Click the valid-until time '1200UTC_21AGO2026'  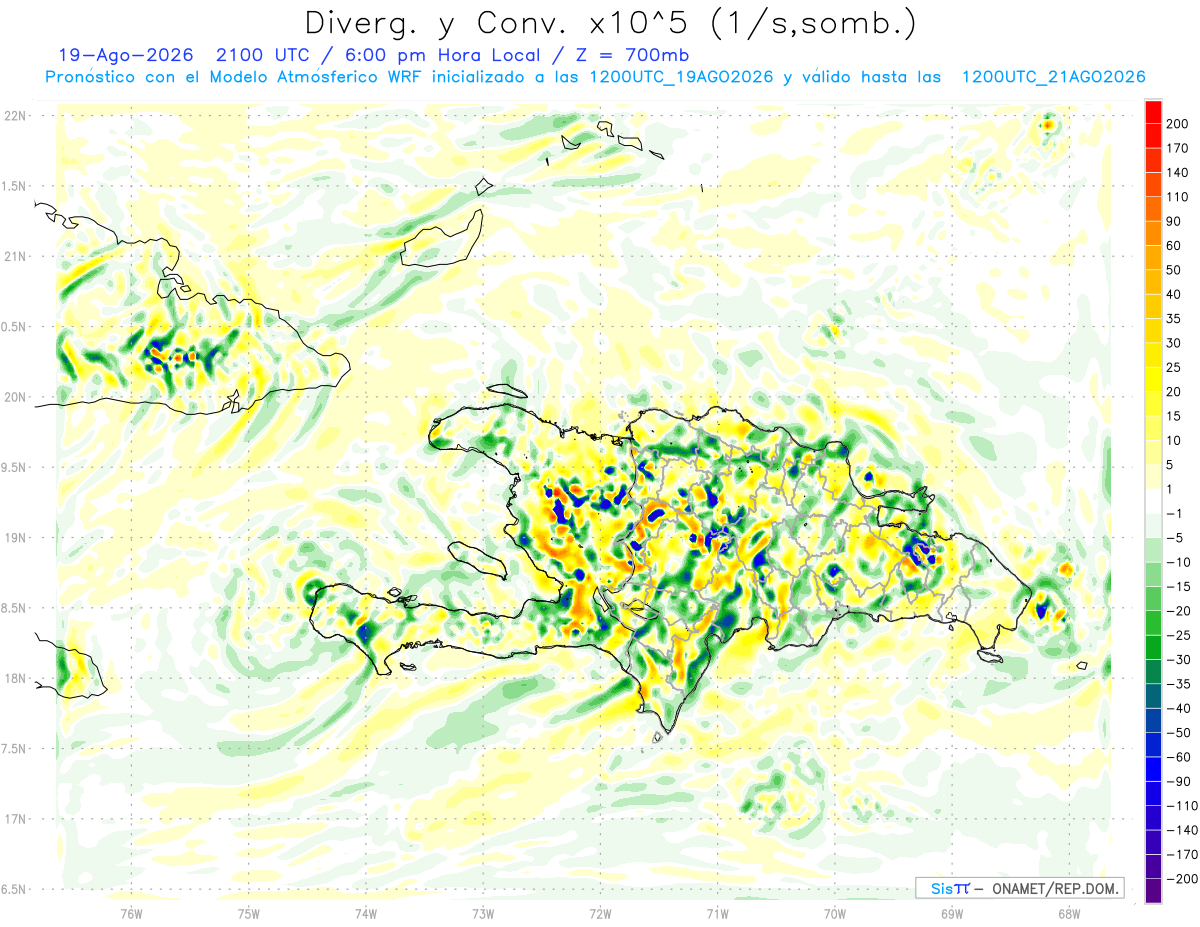click(1053, 77)
